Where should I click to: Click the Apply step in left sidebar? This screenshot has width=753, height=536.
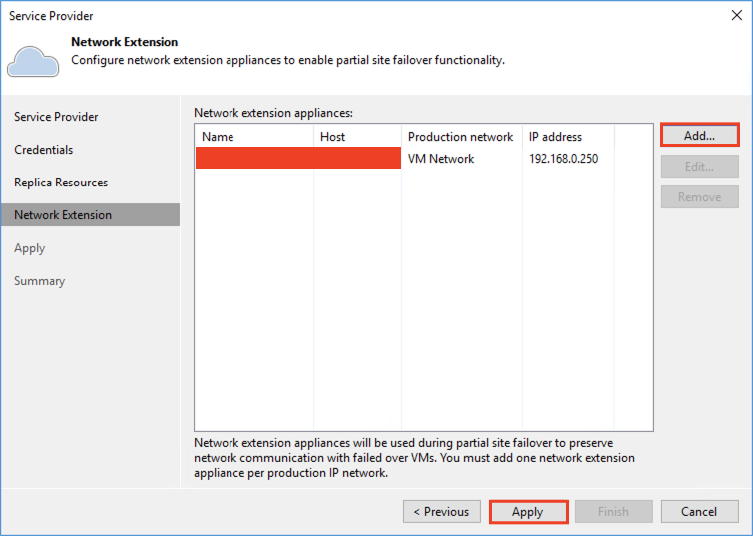tap(30, 248)
